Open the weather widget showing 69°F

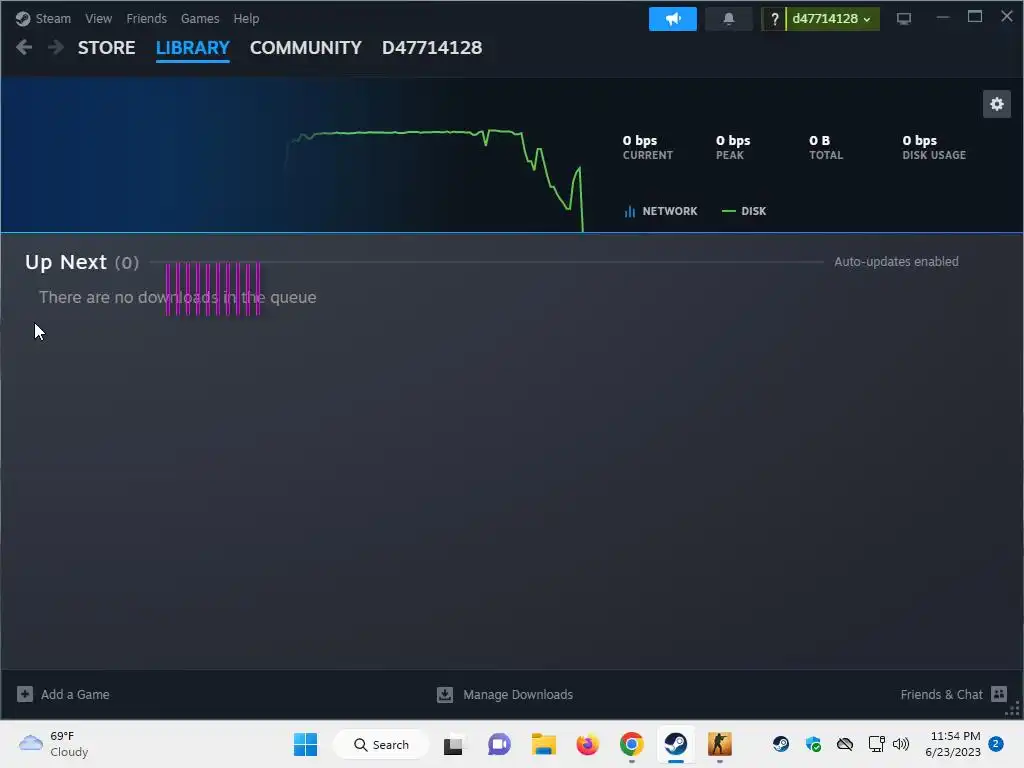coord(54,744)
